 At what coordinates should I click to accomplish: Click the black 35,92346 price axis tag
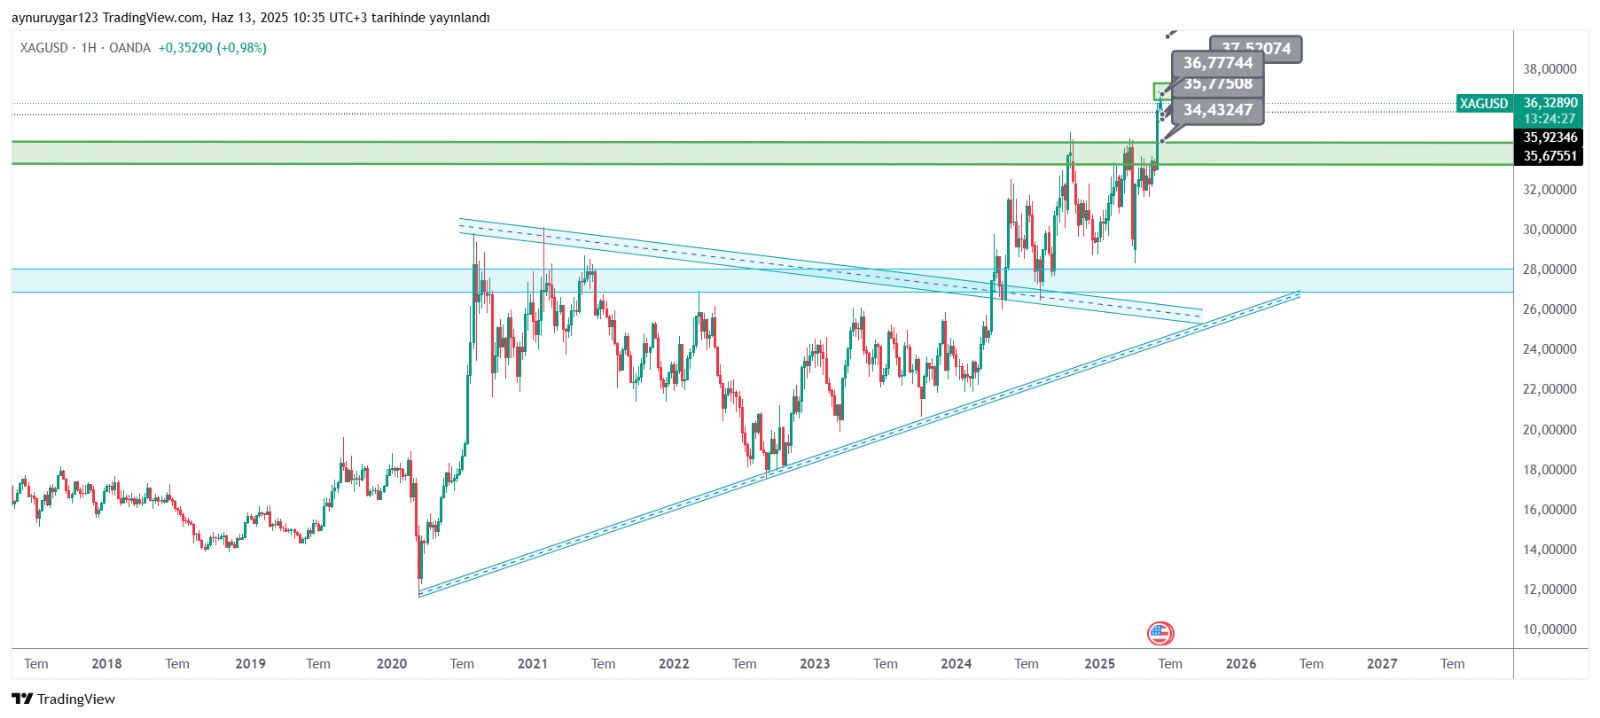[1549, 138]
